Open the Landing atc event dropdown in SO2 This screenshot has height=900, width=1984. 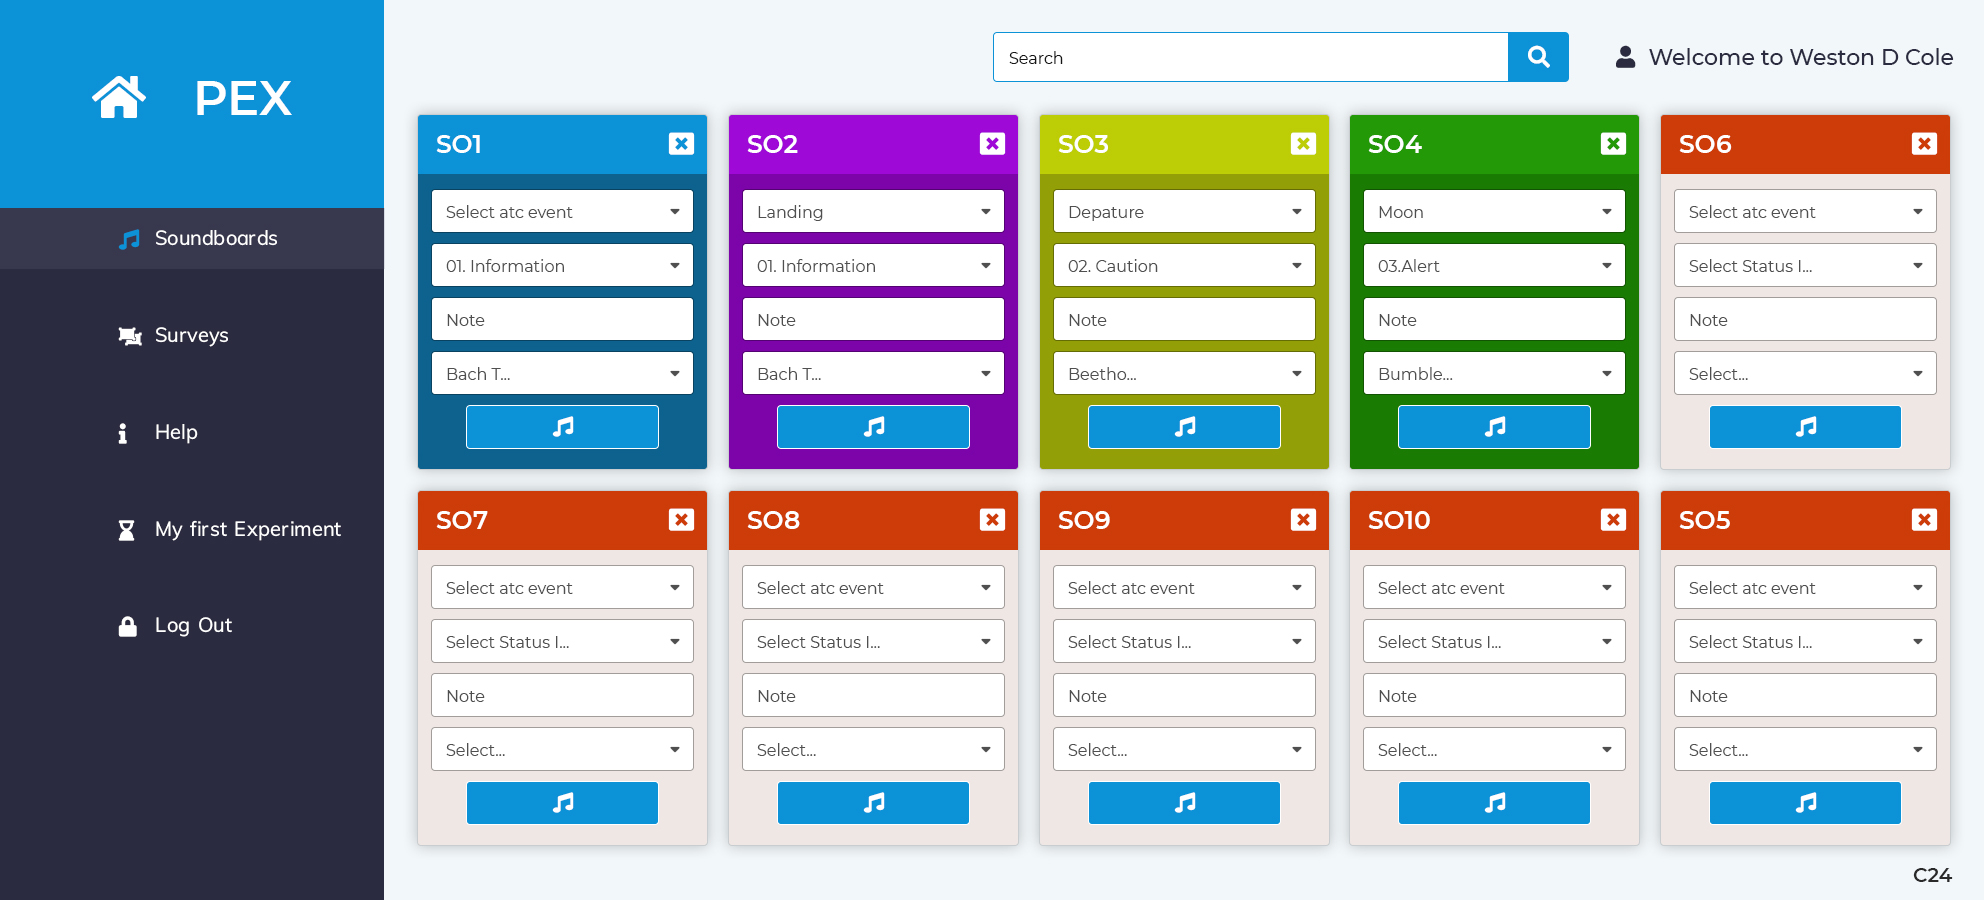872,211
